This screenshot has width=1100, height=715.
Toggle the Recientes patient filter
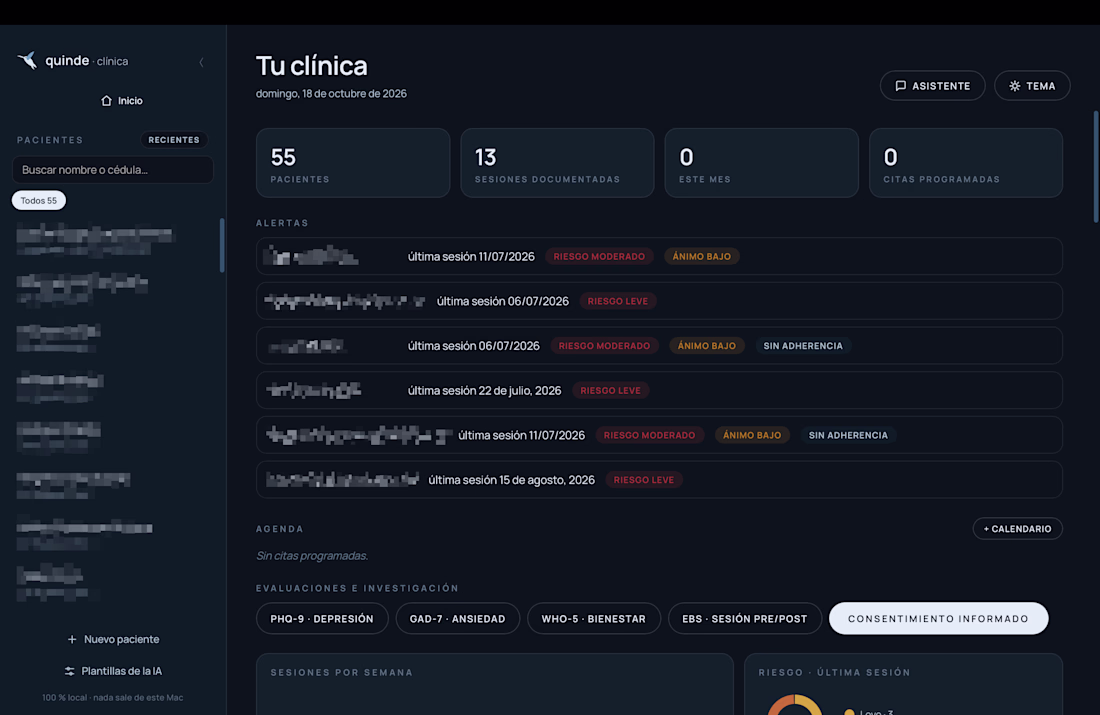point(174,140)
